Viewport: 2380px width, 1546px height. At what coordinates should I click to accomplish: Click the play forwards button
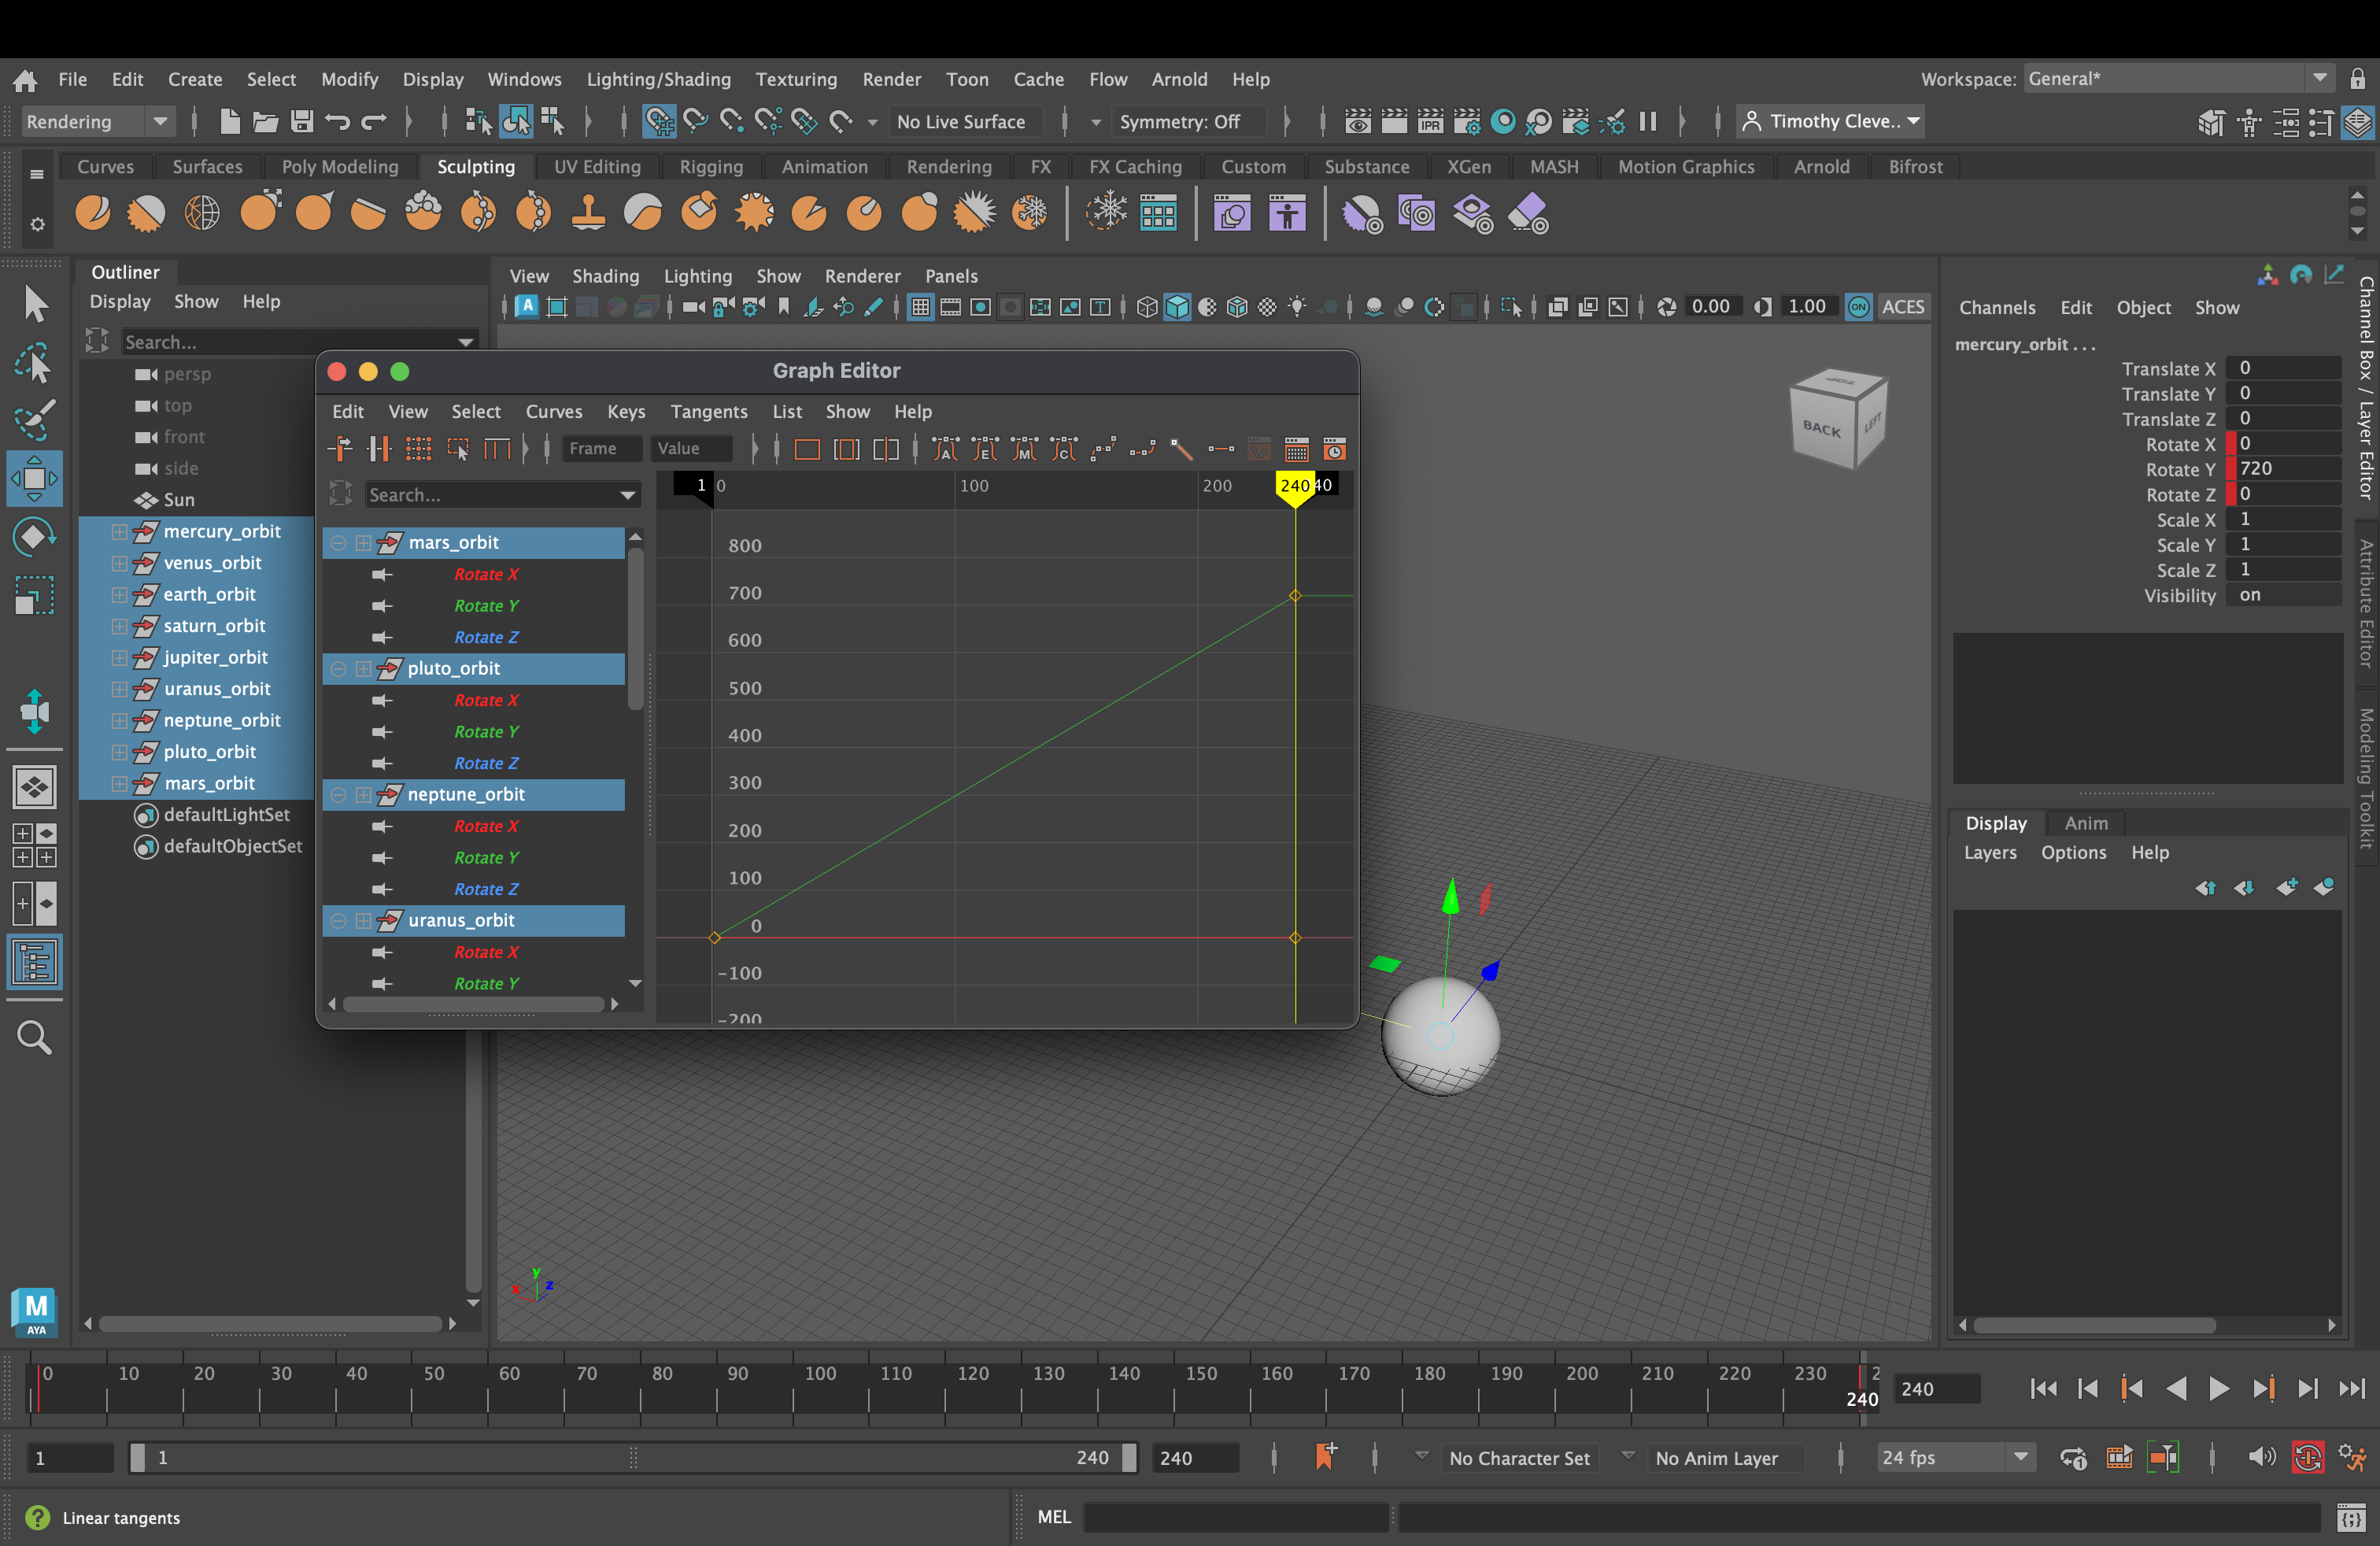2218,1388
